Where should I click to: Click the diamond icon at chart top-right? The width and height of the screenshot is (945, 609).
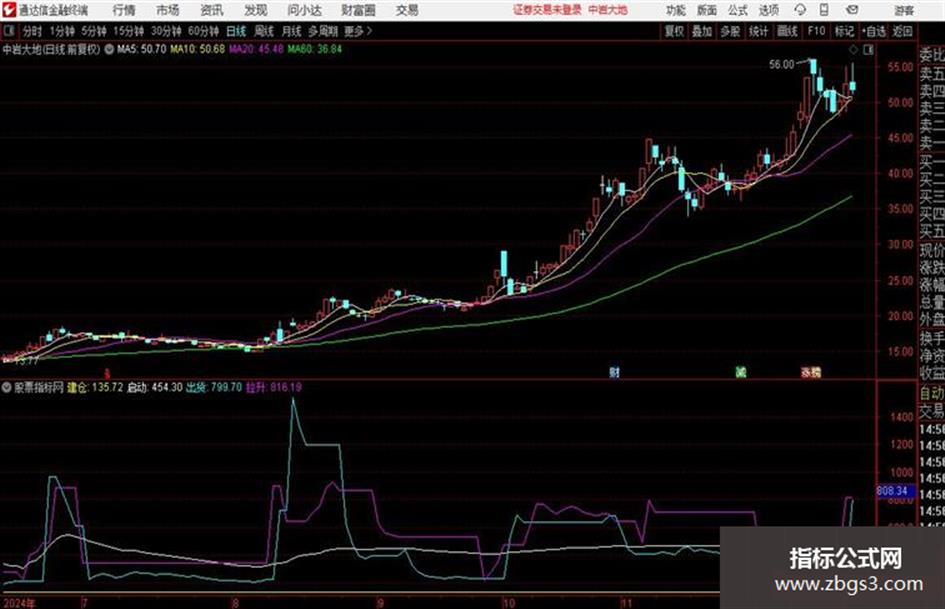[x=853, y=50]
